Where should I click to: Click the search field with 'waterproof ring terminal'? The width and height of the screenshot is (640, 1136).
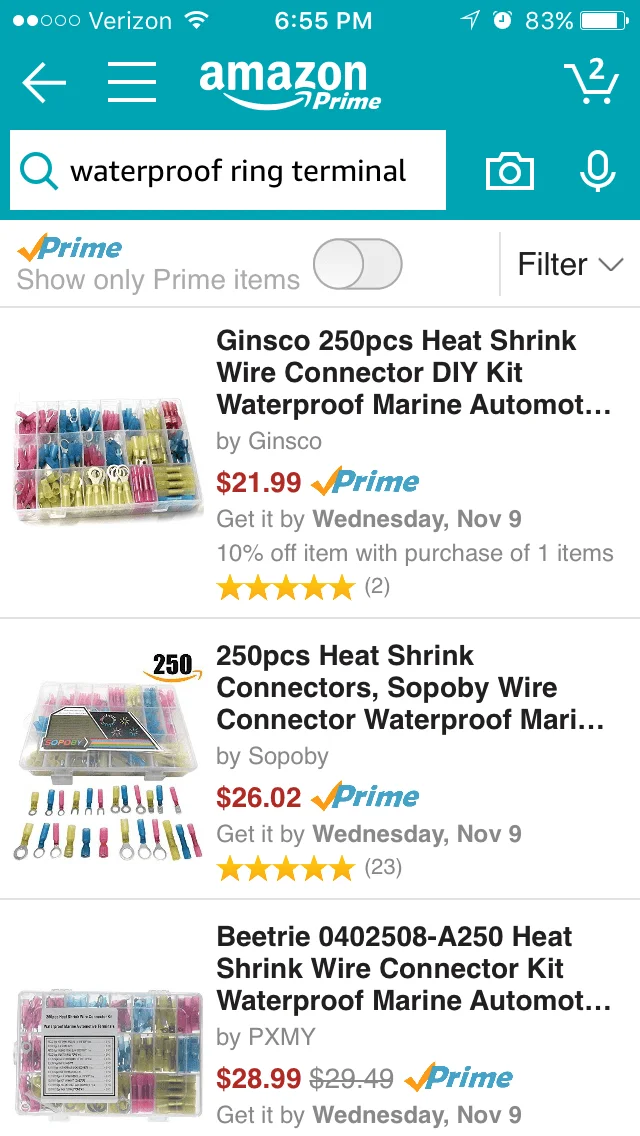point(240,171)
